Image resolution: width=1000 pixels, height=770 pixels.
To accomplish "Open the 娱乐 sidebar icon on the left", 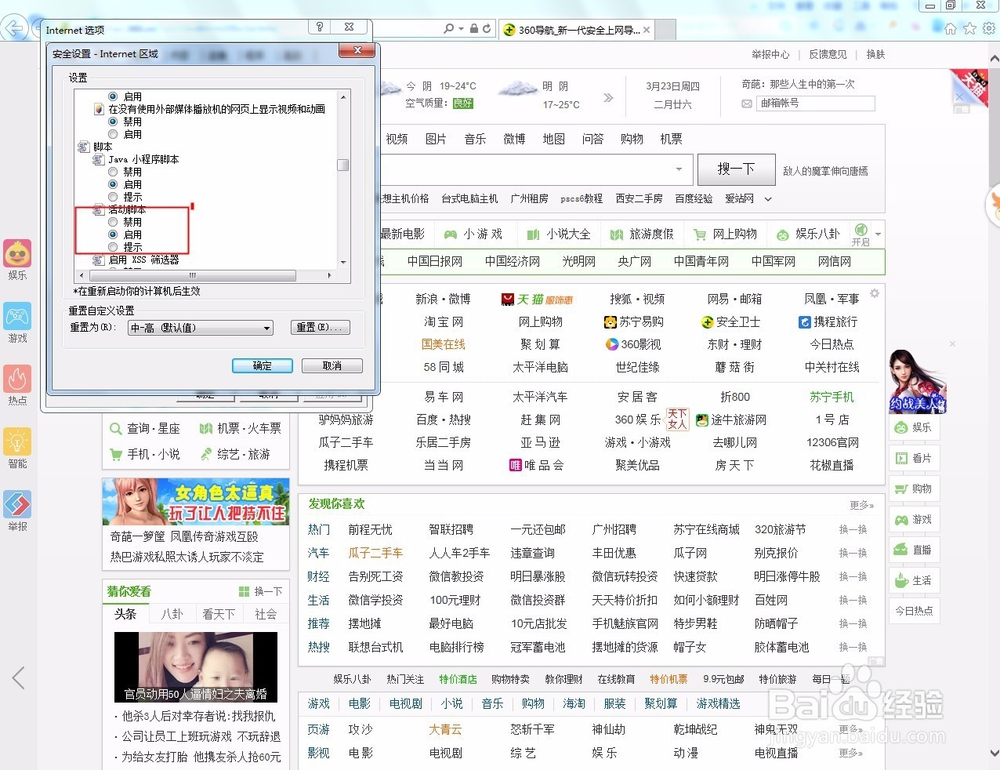I will point(17,254).
